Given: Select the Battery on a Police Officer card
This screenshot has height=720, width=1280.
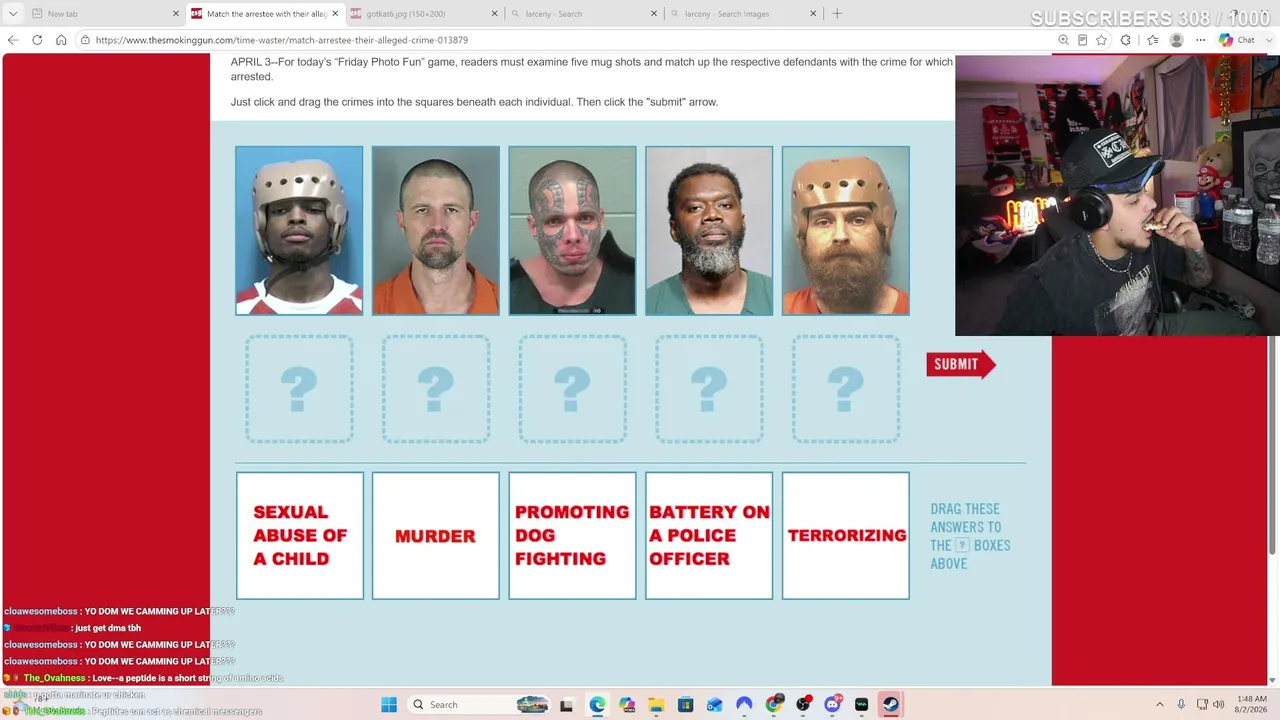Looking at the screenshot, I should [x=709, y=536].
